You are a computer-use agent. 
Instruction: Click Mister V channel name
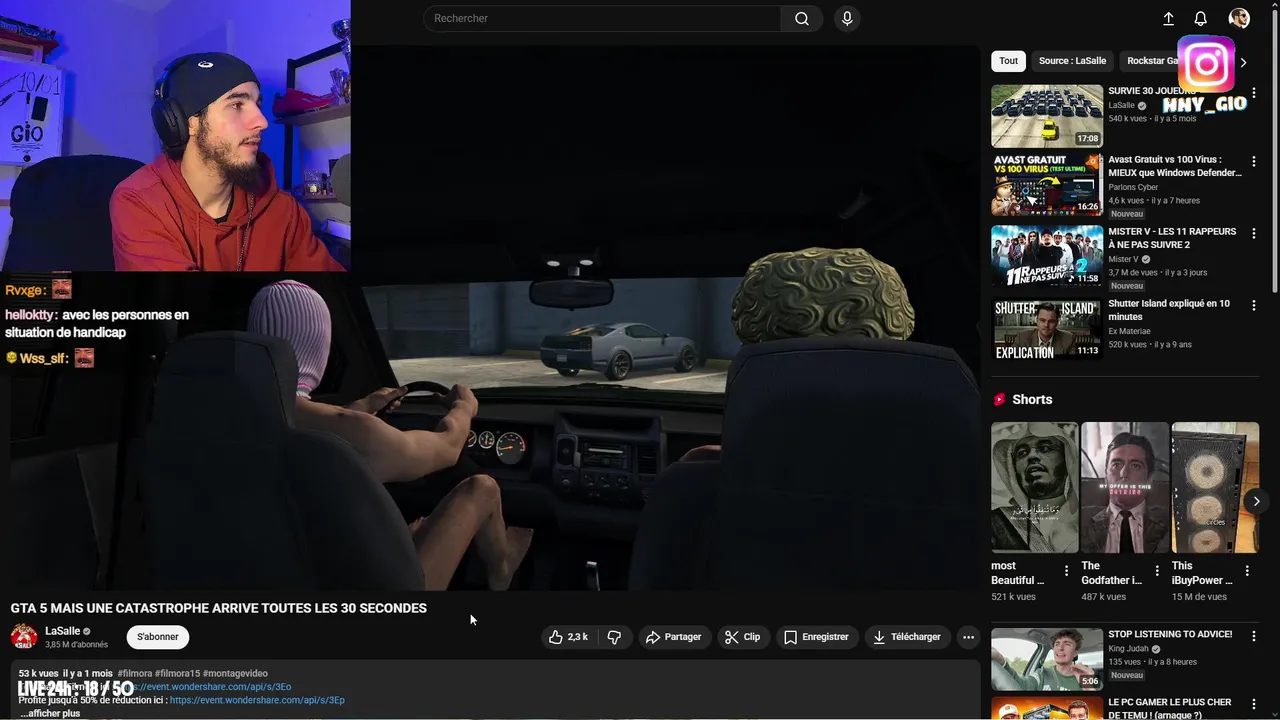[1123, 260]
